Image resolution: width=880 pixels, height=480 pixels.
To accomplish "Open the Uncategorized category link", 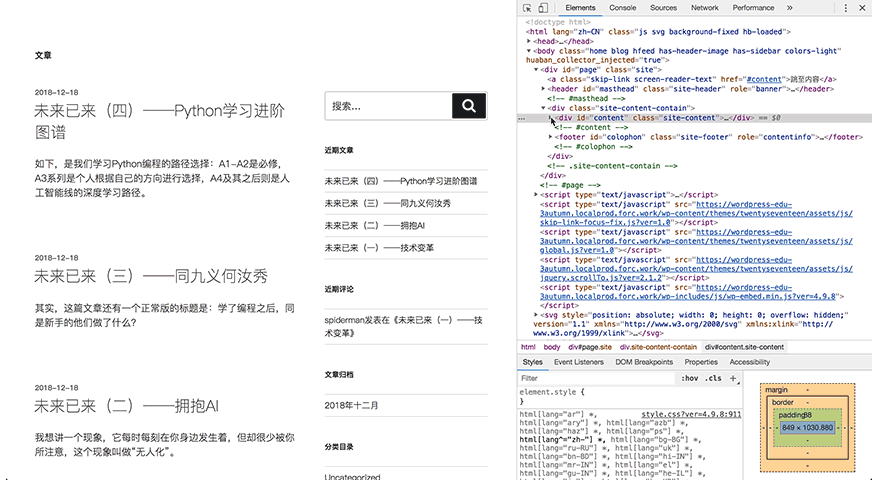I will point(352,477).
